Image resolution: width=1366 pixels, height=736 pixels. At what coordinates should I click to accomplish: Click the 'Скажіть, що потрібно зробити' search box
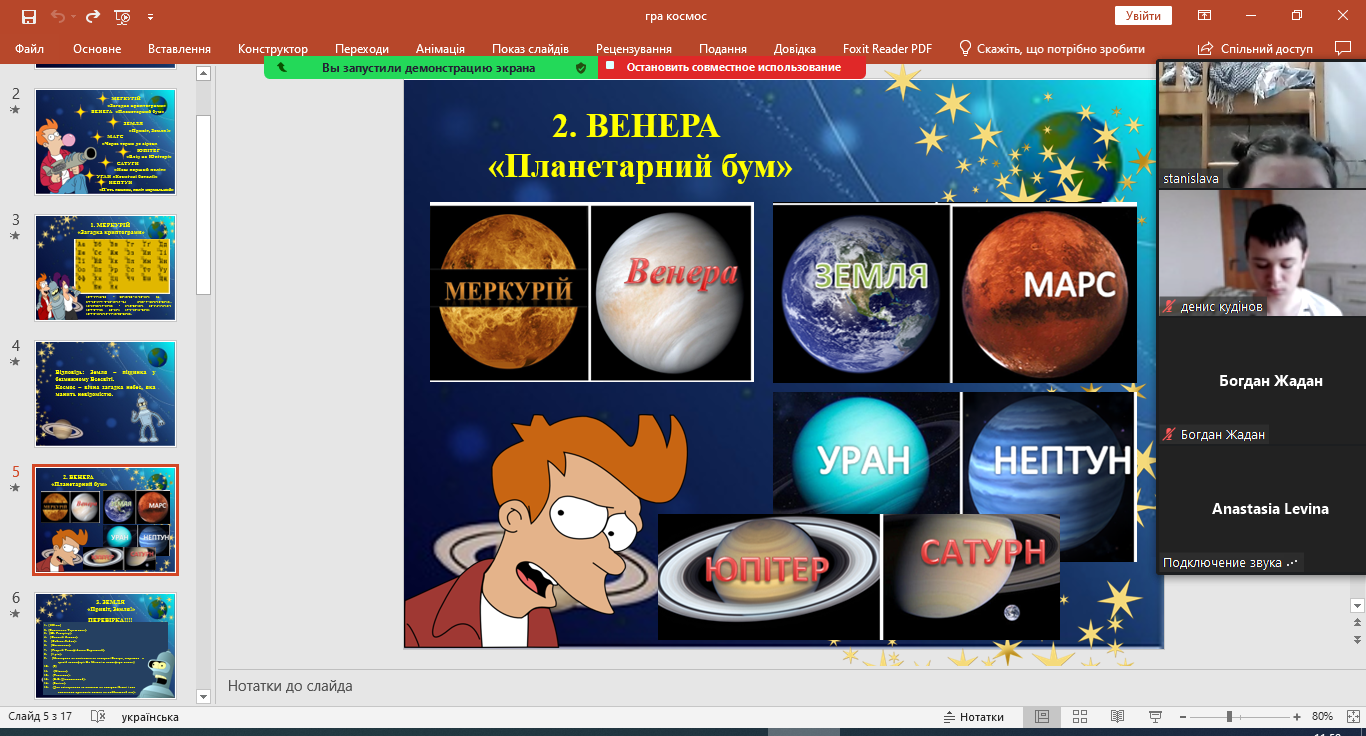click(1051, 48)
